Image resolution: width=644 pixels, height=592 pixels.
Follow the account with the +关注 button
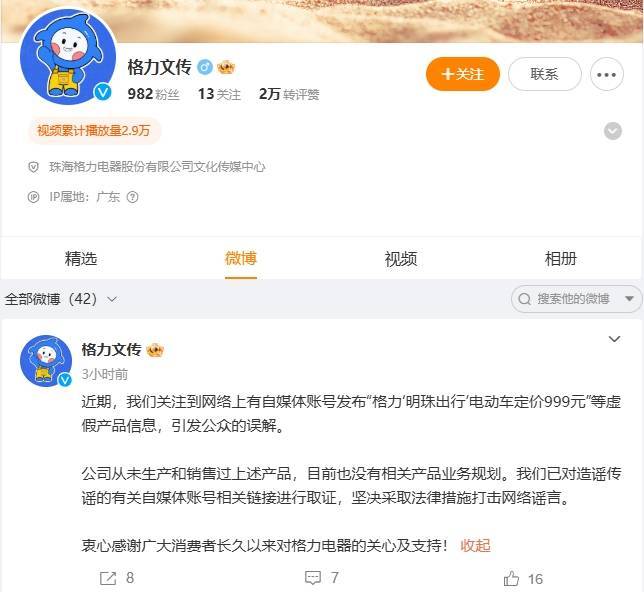point(463,74)
